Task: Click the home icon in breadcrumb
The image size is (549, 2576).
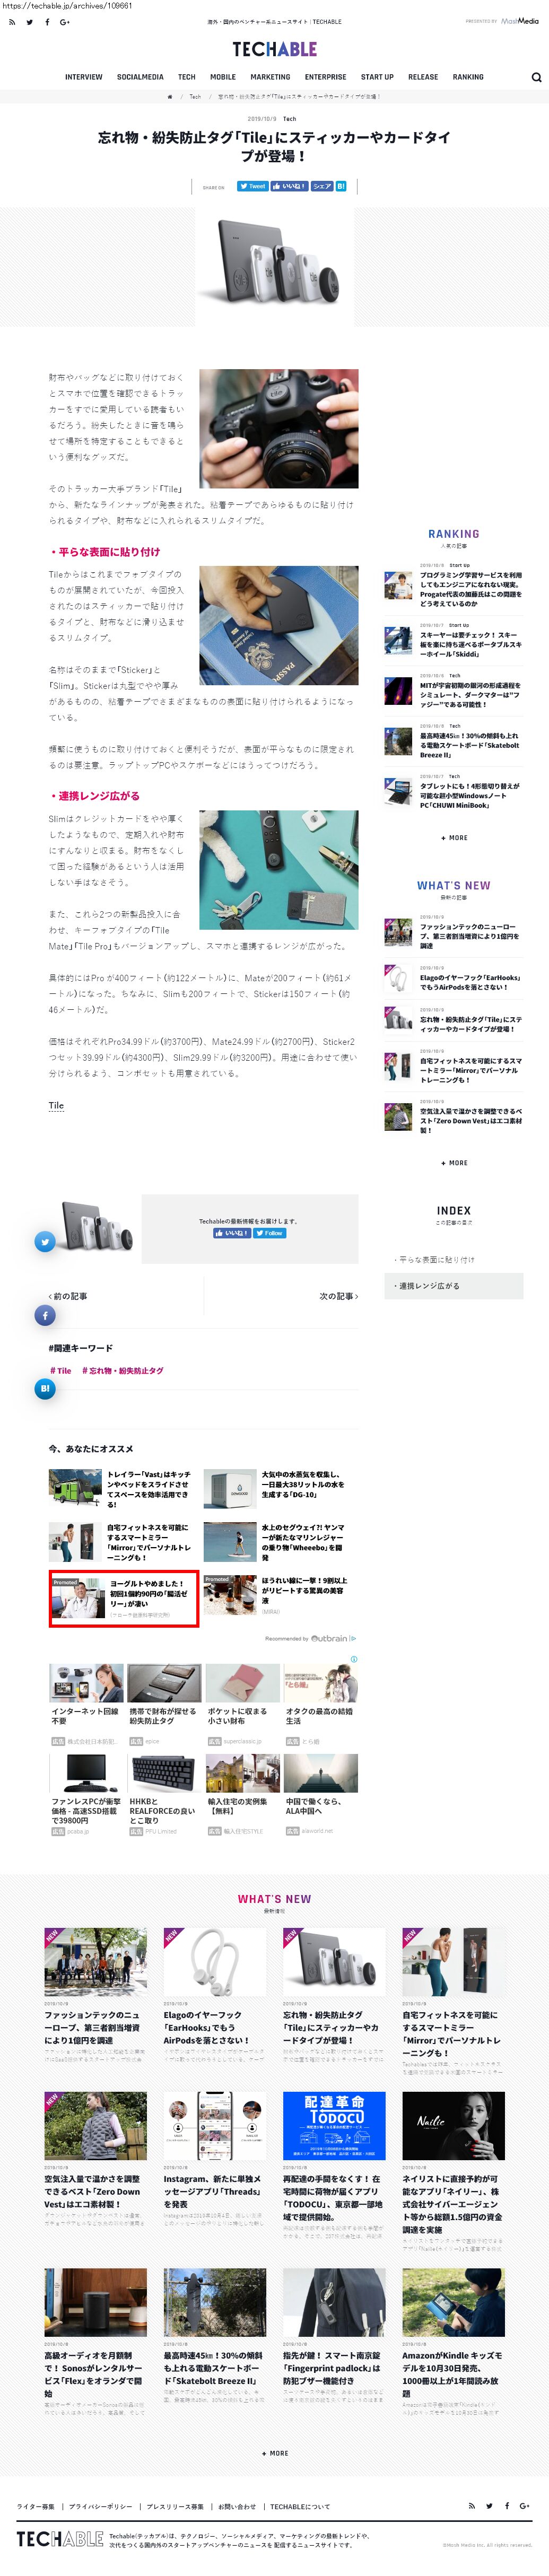Action: point(170,97)
